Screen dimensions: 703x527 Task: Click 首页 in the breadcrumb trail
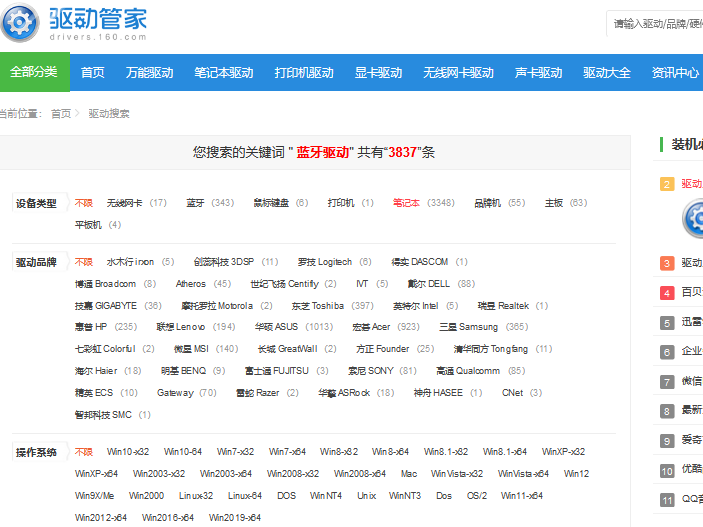pyautogui.click(x=61, y=114)
